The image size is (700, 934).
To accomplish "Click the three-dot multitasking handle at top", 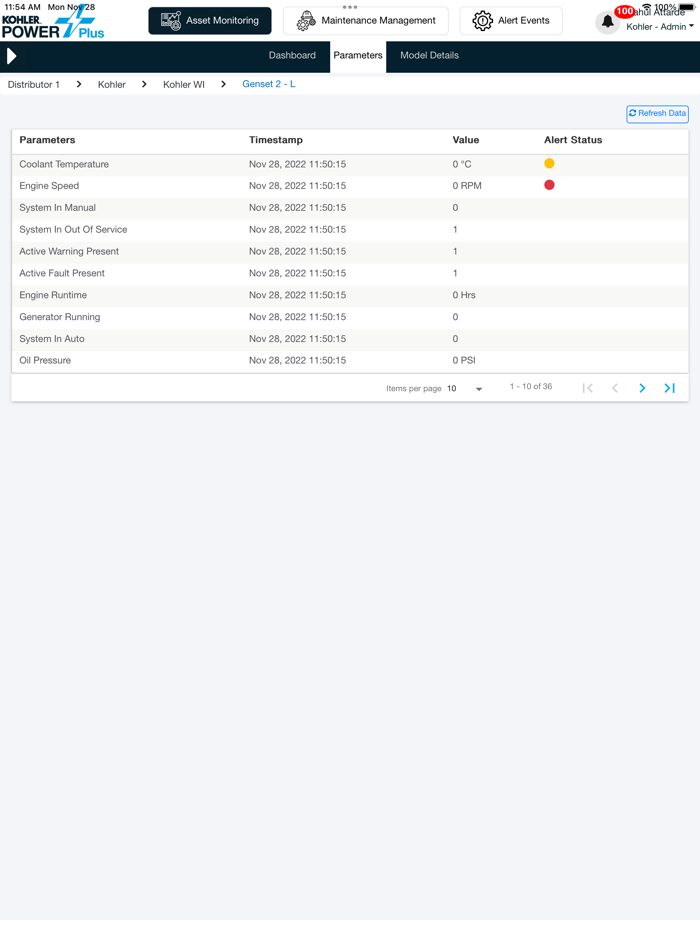I will click(x=350, y=7).
